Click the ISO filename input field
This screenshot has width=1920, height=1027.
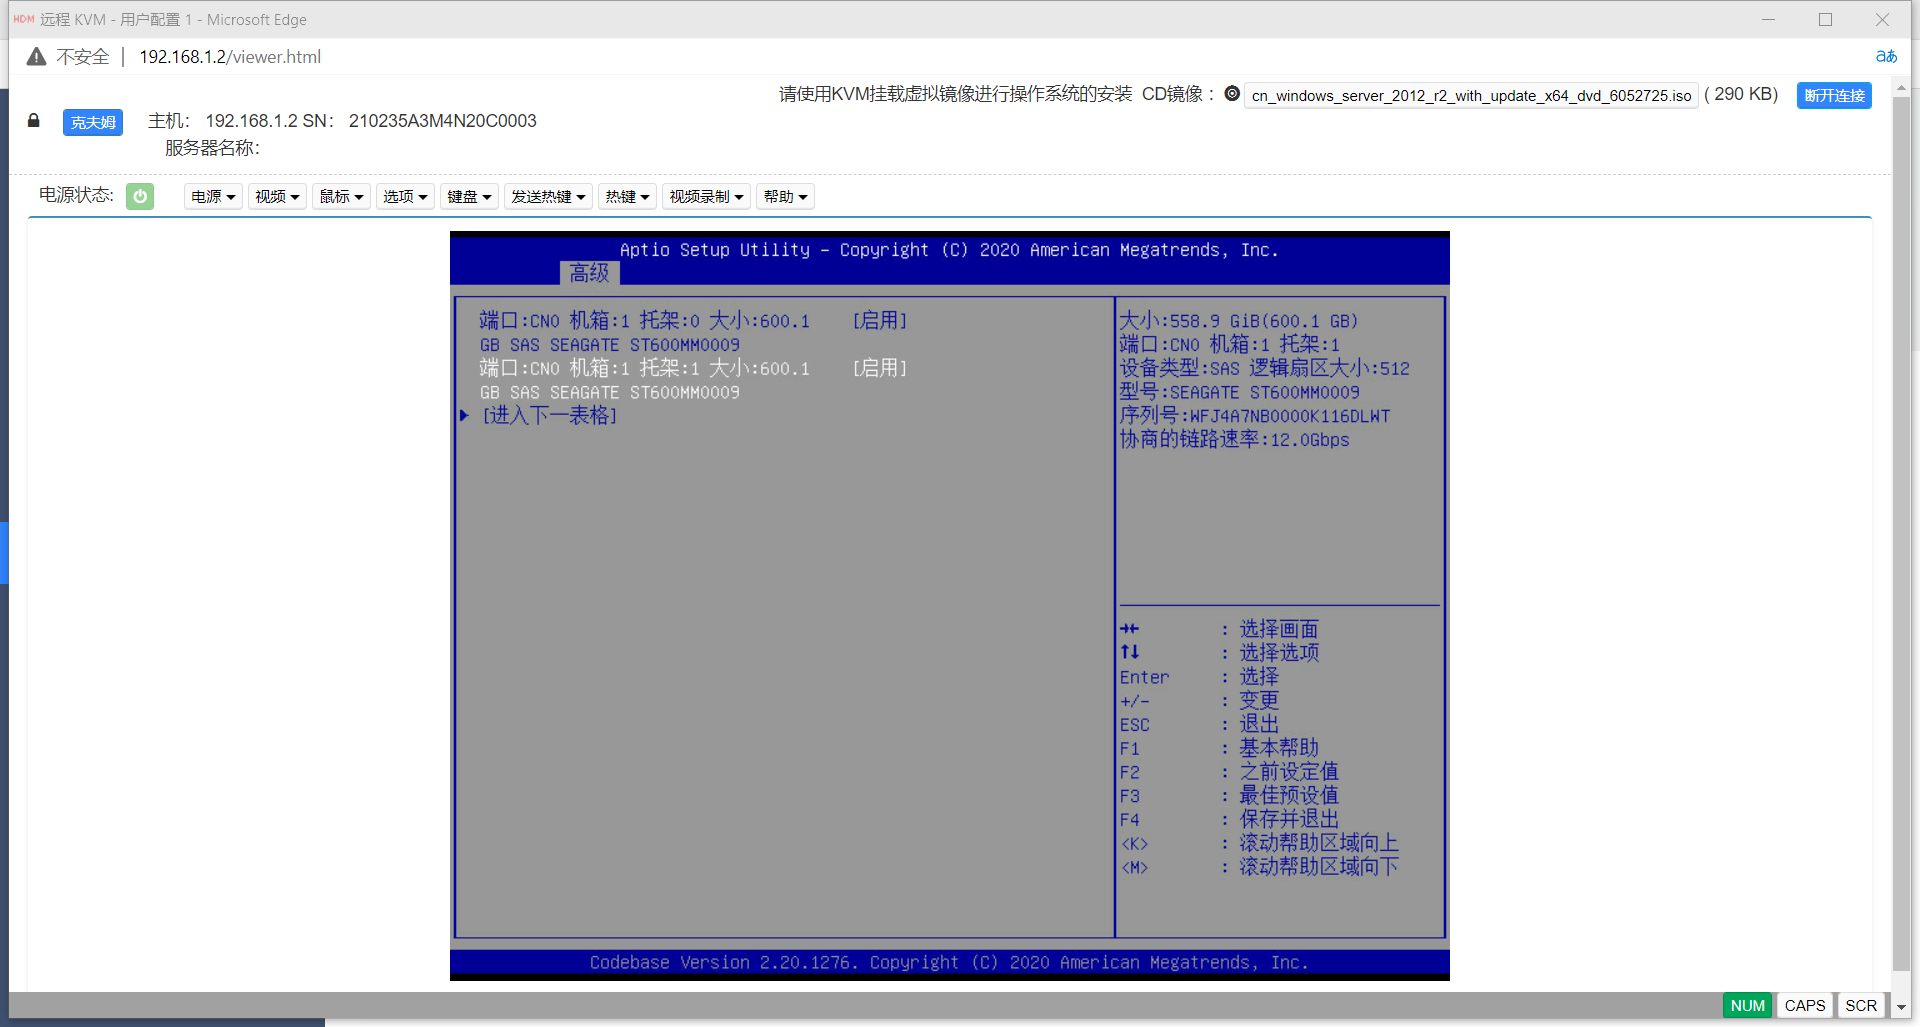[x=1471, y=95]
